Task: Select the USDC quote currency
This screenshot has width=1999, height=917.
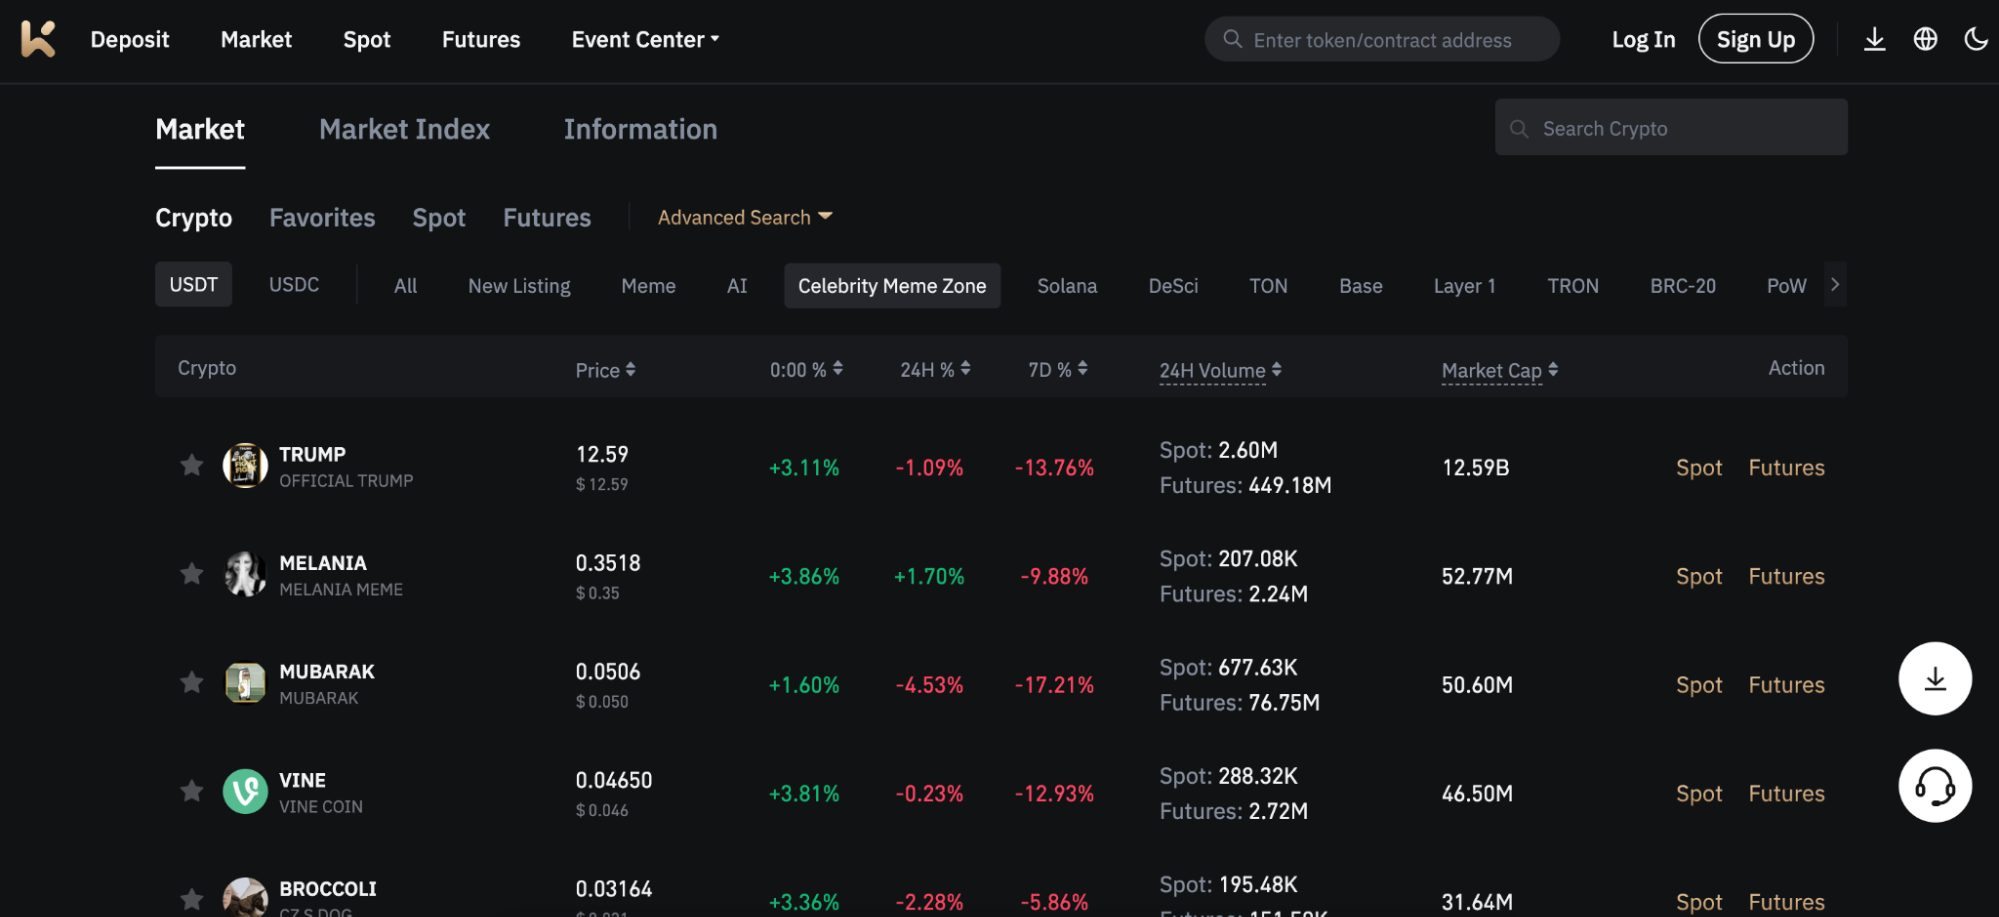Action: tap(294, 285)
